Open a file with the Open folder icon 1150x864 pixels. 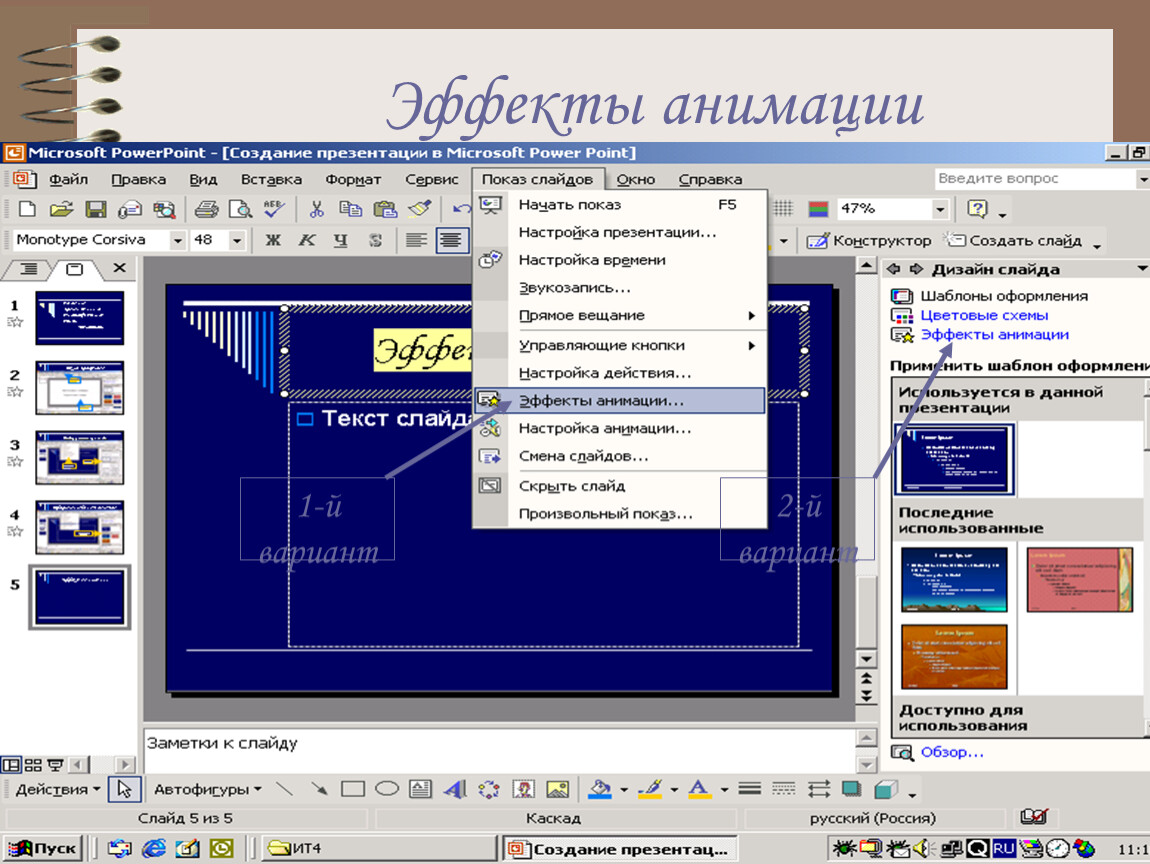click(x=62, y=209)
